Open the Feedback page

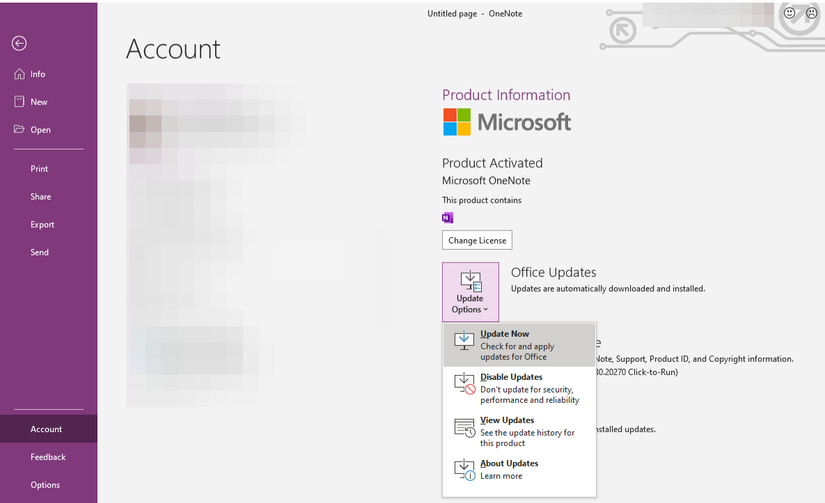coord(47,457)
